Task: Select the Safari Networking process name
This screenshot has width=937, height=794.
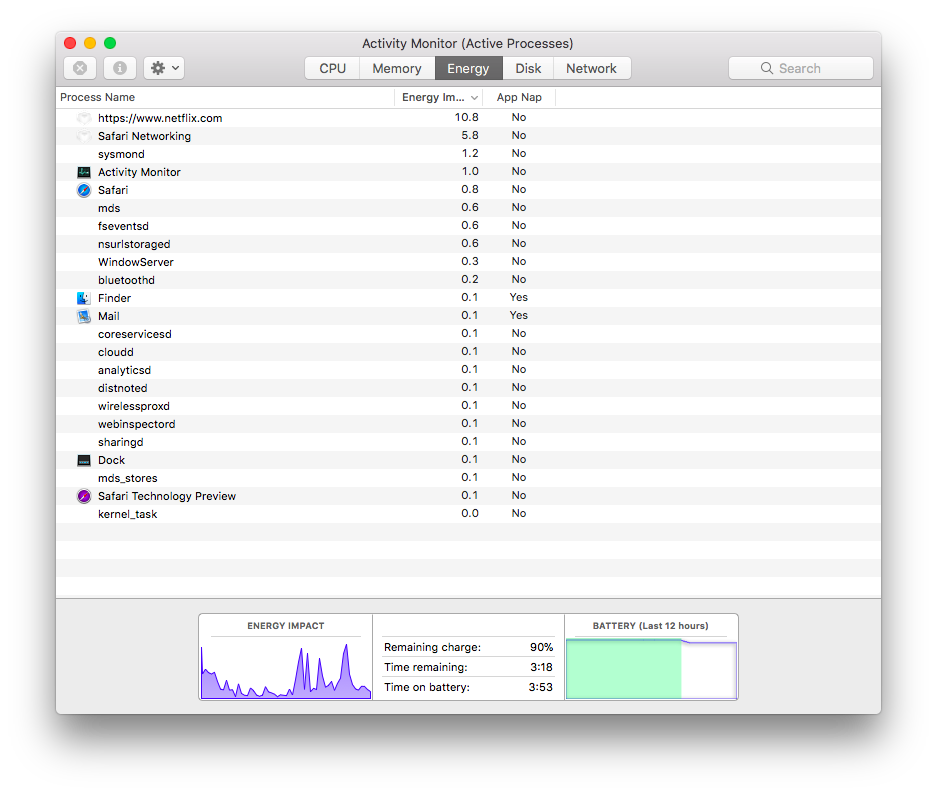Action: [x=145, y=136]
